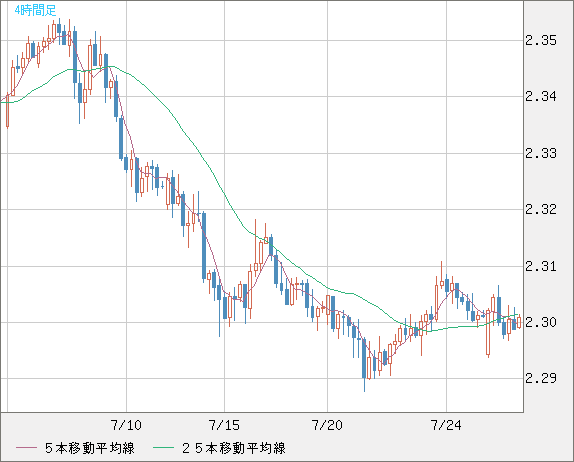The image size is (574, 462).
Task: Click the purple 5-bar moving average legend line
Action: pyautogui.click(x=26, y=448)
